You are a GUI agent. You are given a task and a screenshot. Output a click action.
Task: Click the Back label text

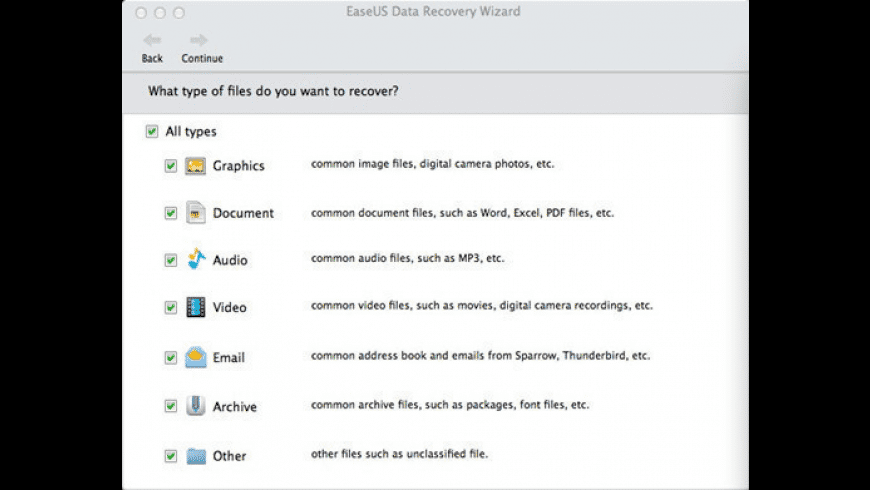tap(152, 58)
